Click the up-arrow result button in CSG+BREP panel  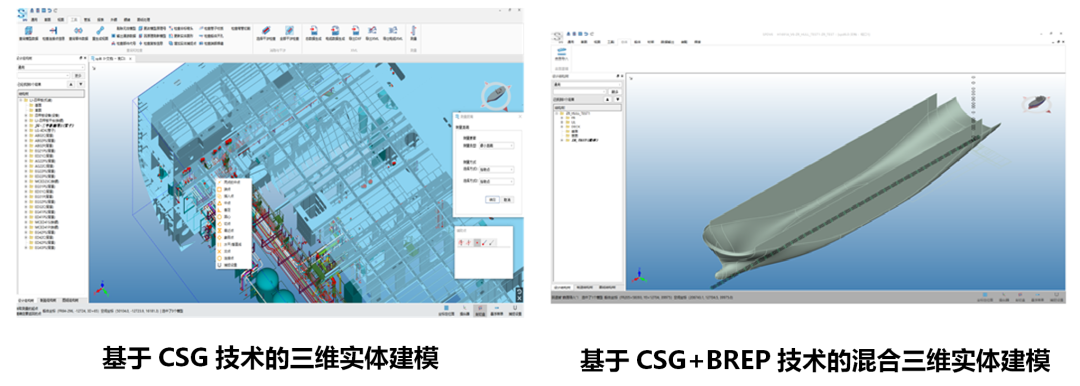coord(608,99)
